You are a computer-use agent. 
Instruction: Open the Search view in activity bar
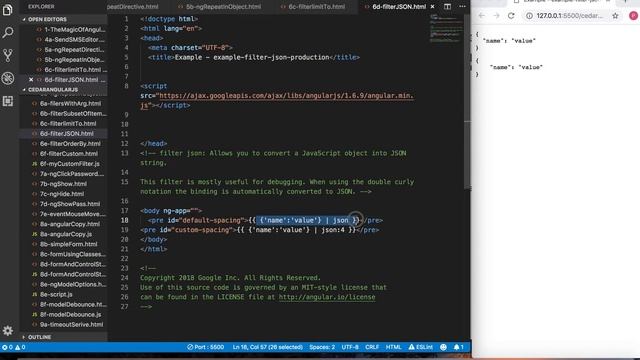point(8,32)
